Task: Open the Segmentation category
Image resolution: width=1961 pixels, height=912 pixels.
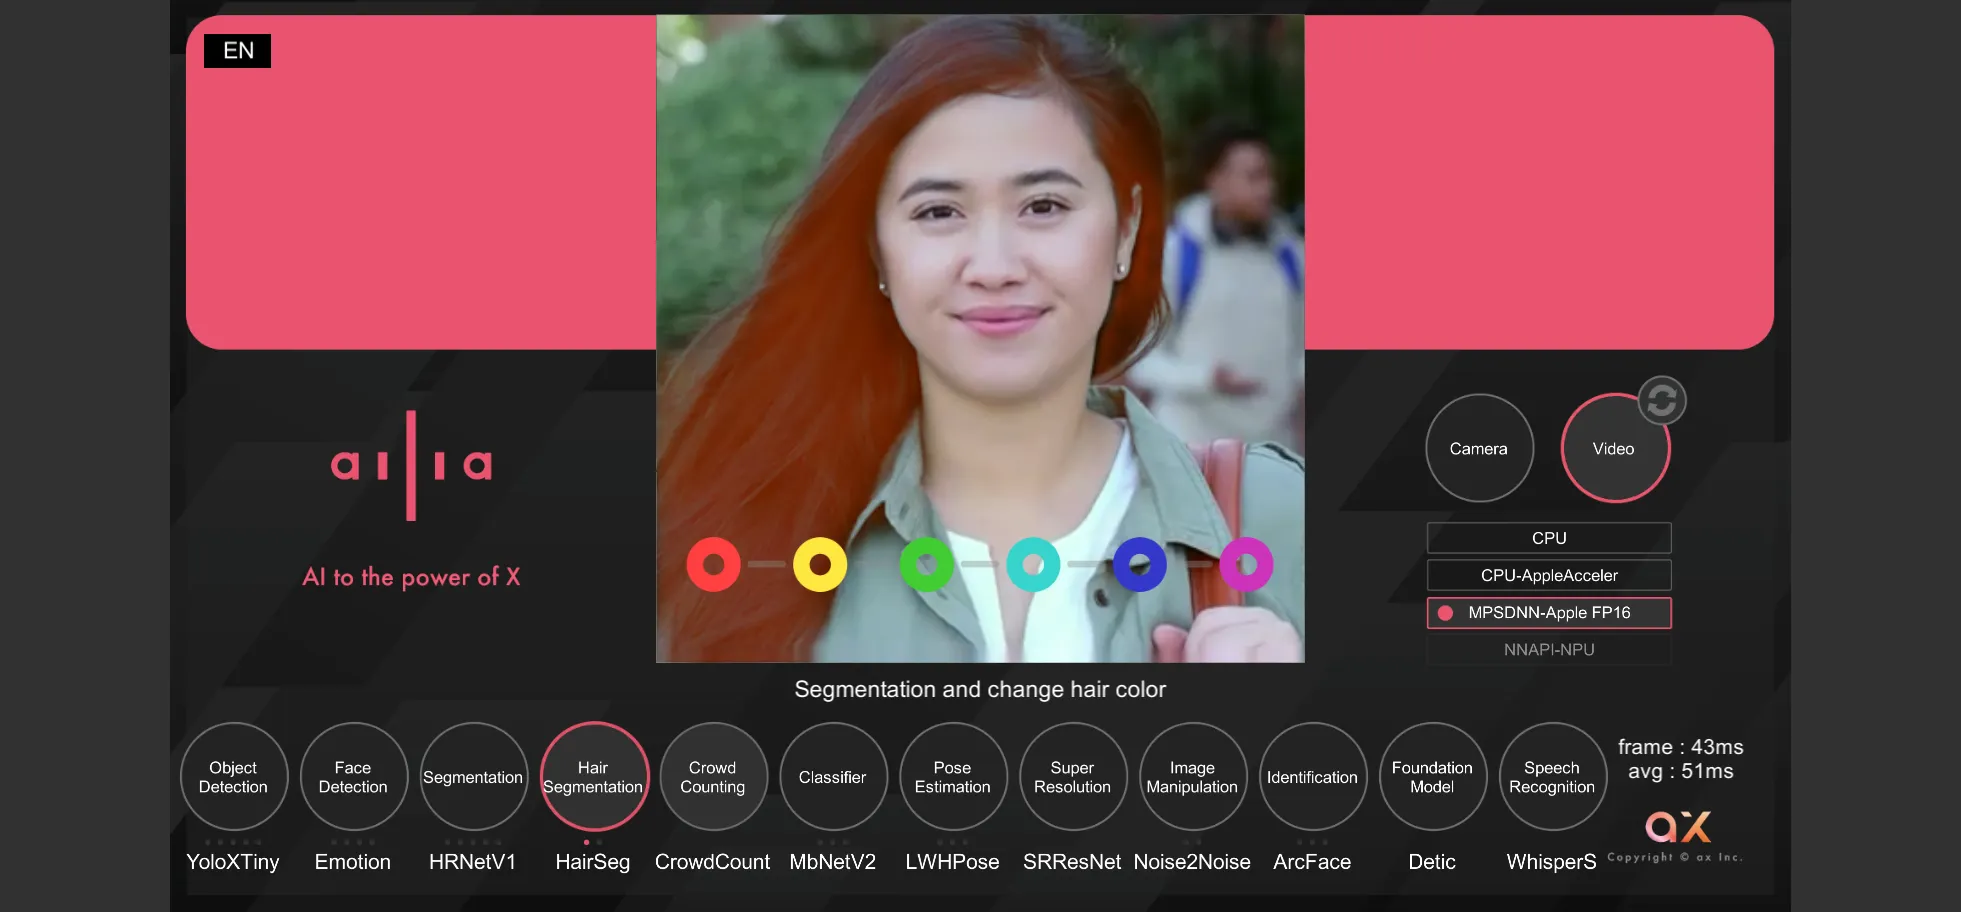Action: coord(473,777)
